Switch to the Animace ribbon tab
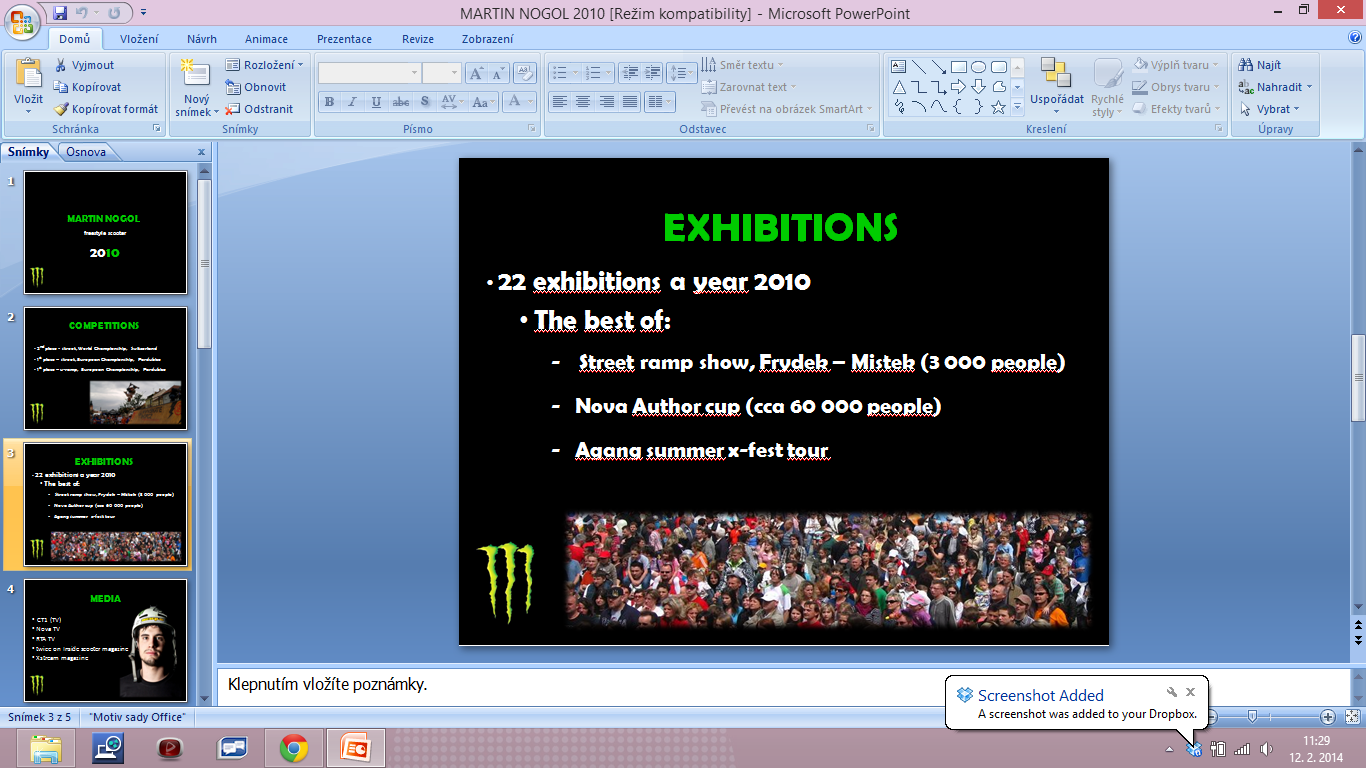The image size is (1366, 768). [x=266, y=39]
